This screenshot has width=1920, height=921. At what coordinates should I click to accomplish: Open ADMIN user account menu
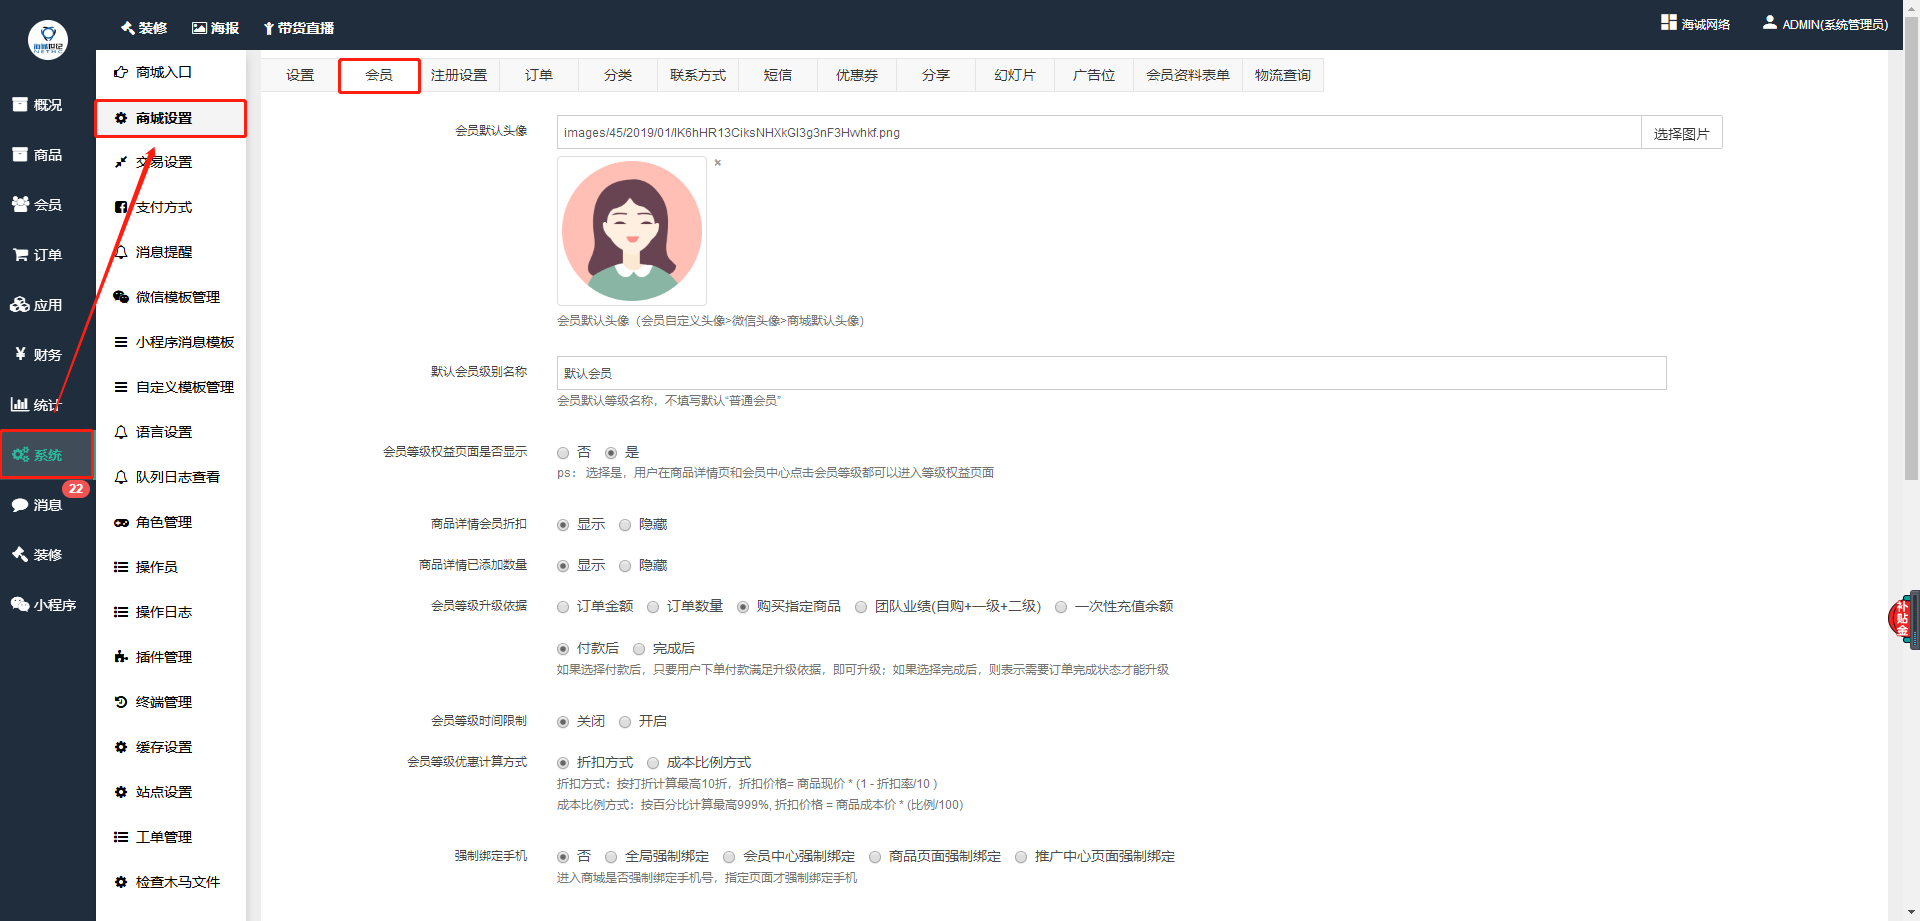pyautogui.click(x=1825, y=24)
